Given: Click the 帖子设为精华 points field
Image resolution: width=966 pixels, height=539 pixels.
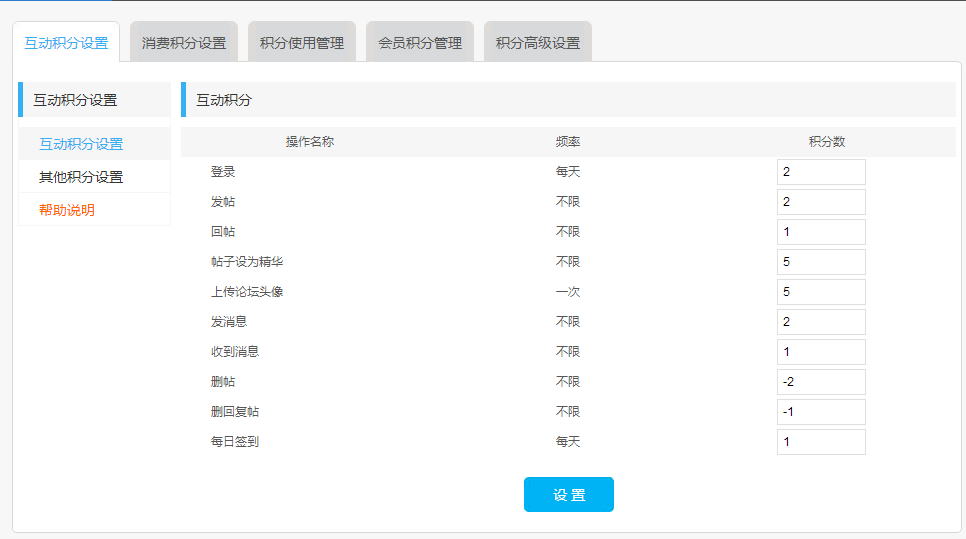Looking at the screenshot, I should (x=821, y=262).
